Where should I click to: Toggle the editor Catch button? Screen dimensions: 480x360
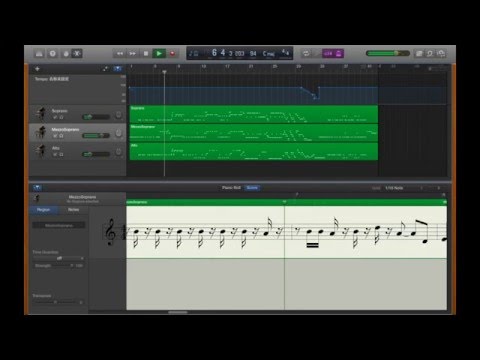37,188
